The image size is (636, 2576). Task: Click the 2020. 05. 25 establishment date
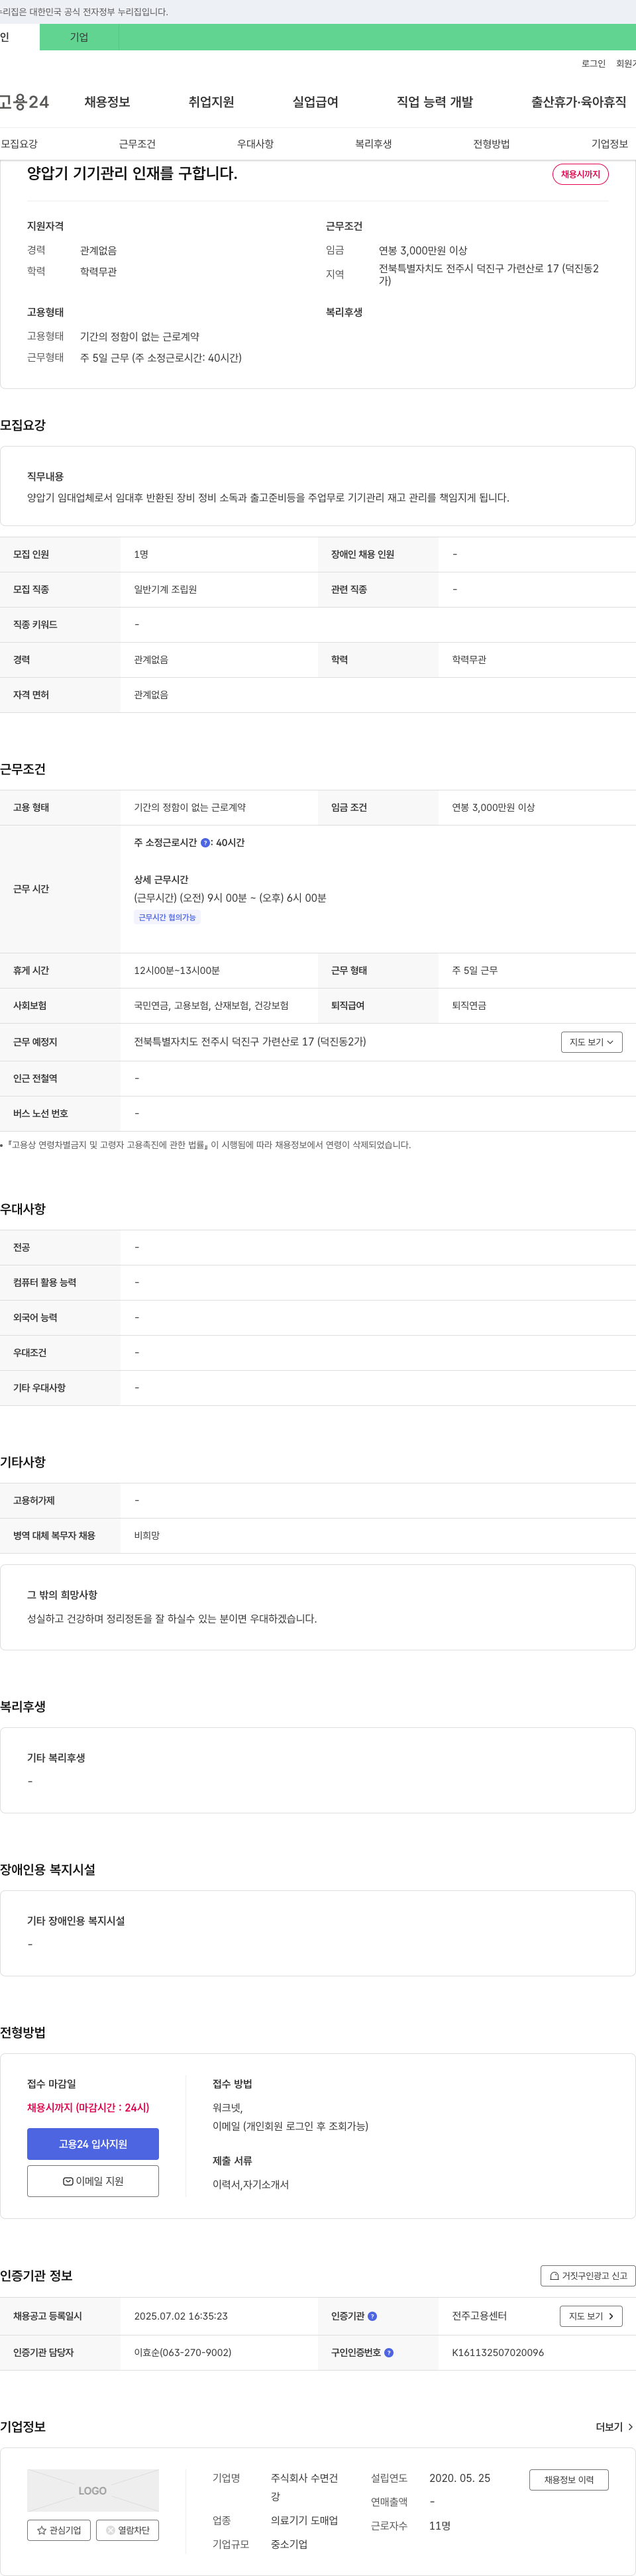pyautogui.click(x=460, y=2478)
